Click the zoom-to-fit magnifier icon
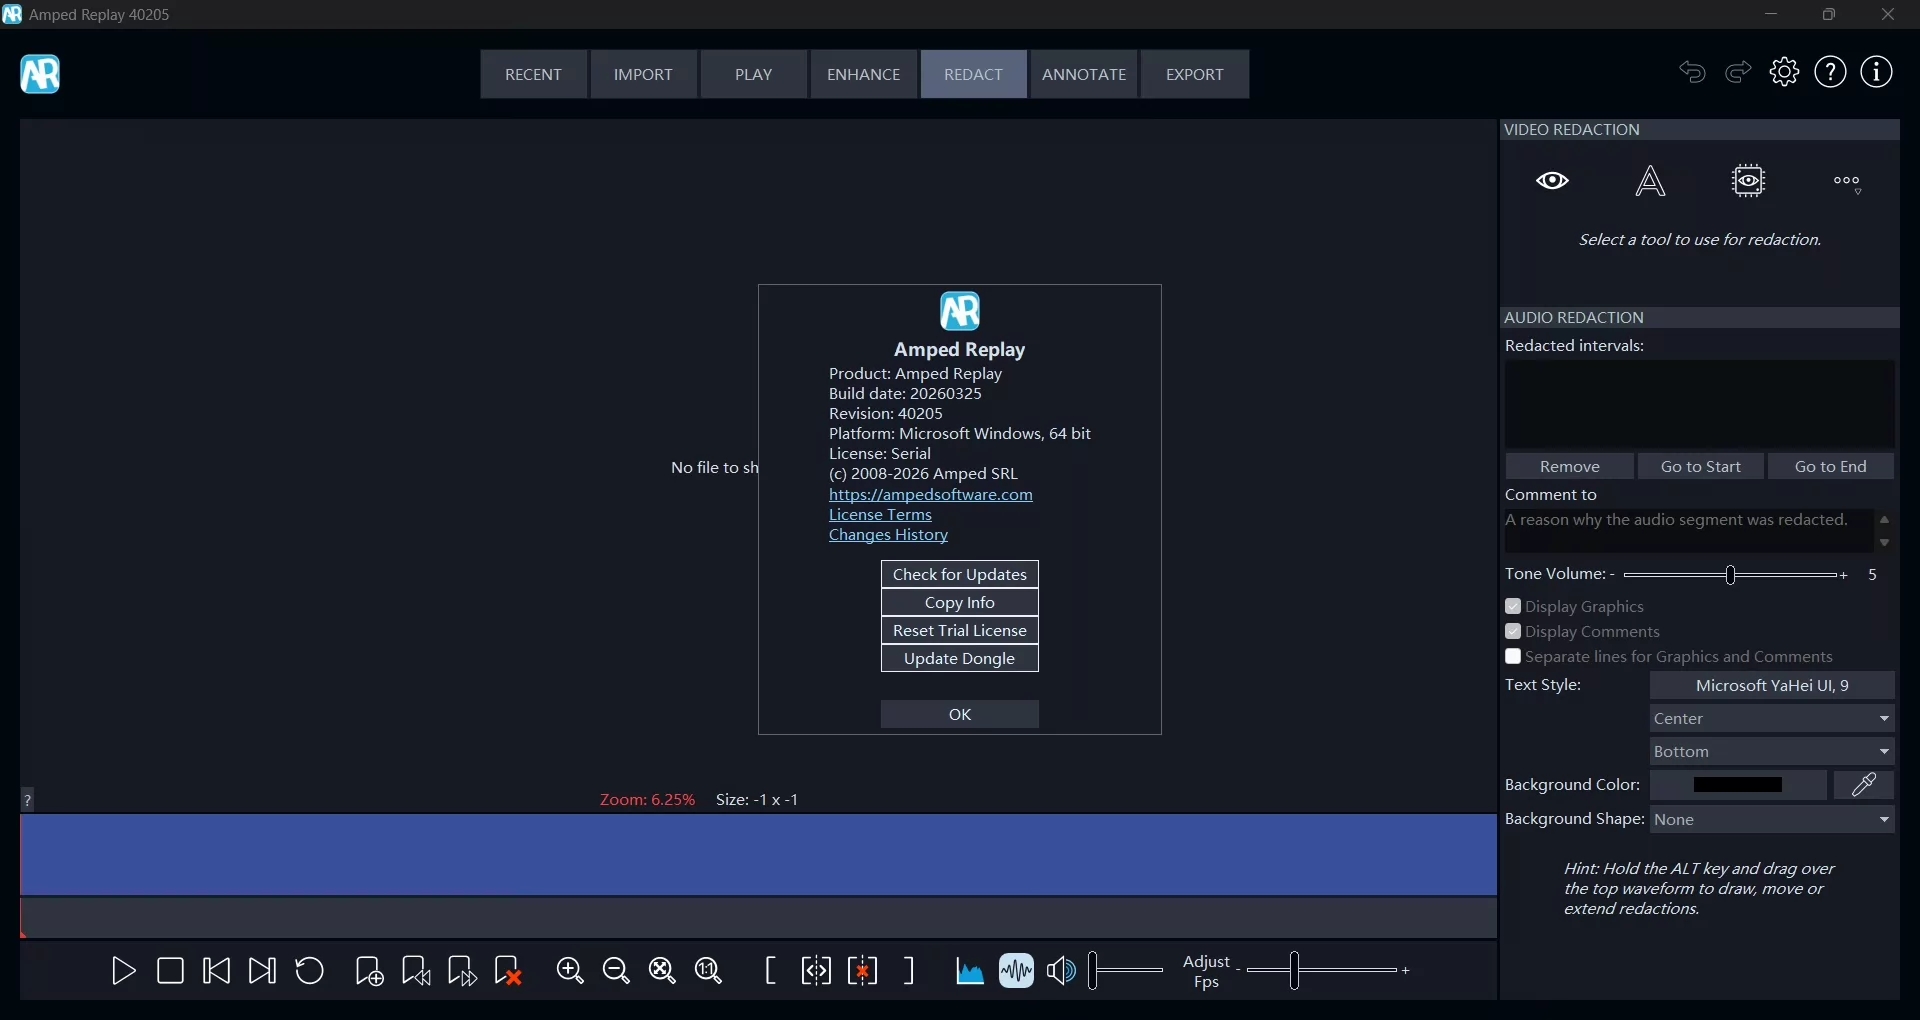This screenshot has height=1020, width=1920. tap(663, 971)
